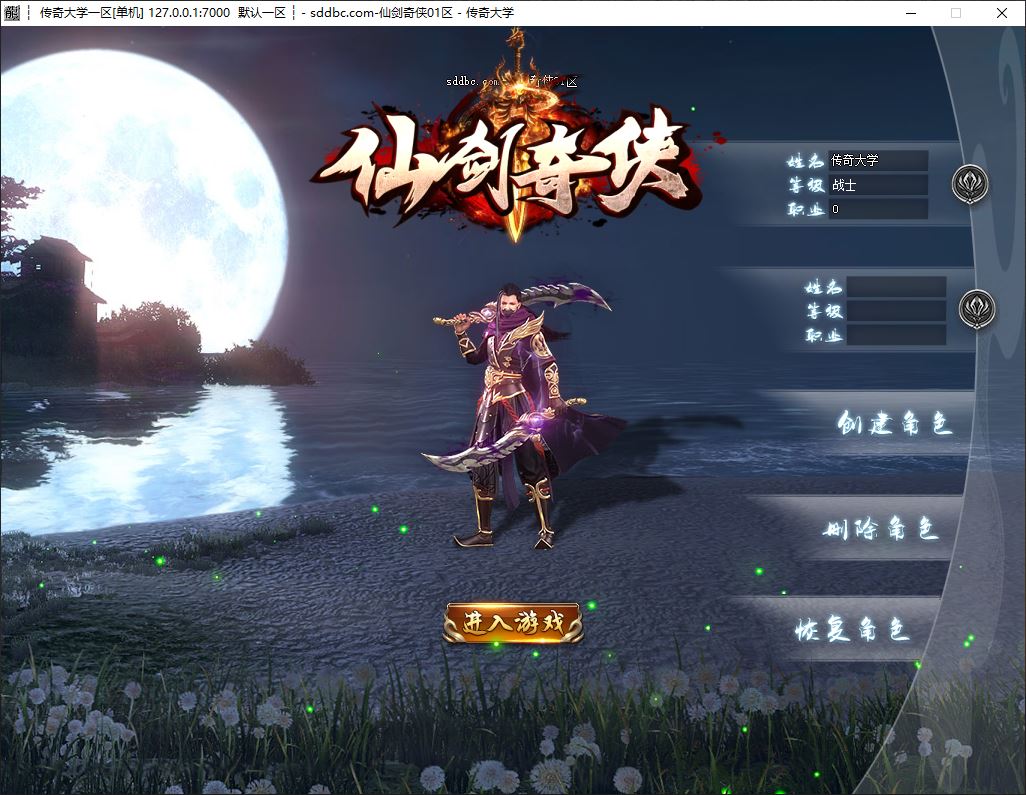The height and width of the screenshot is (795, 1026).
Task: Click the 进入游戏 enter game button
Action: click(x=513, y=622)
